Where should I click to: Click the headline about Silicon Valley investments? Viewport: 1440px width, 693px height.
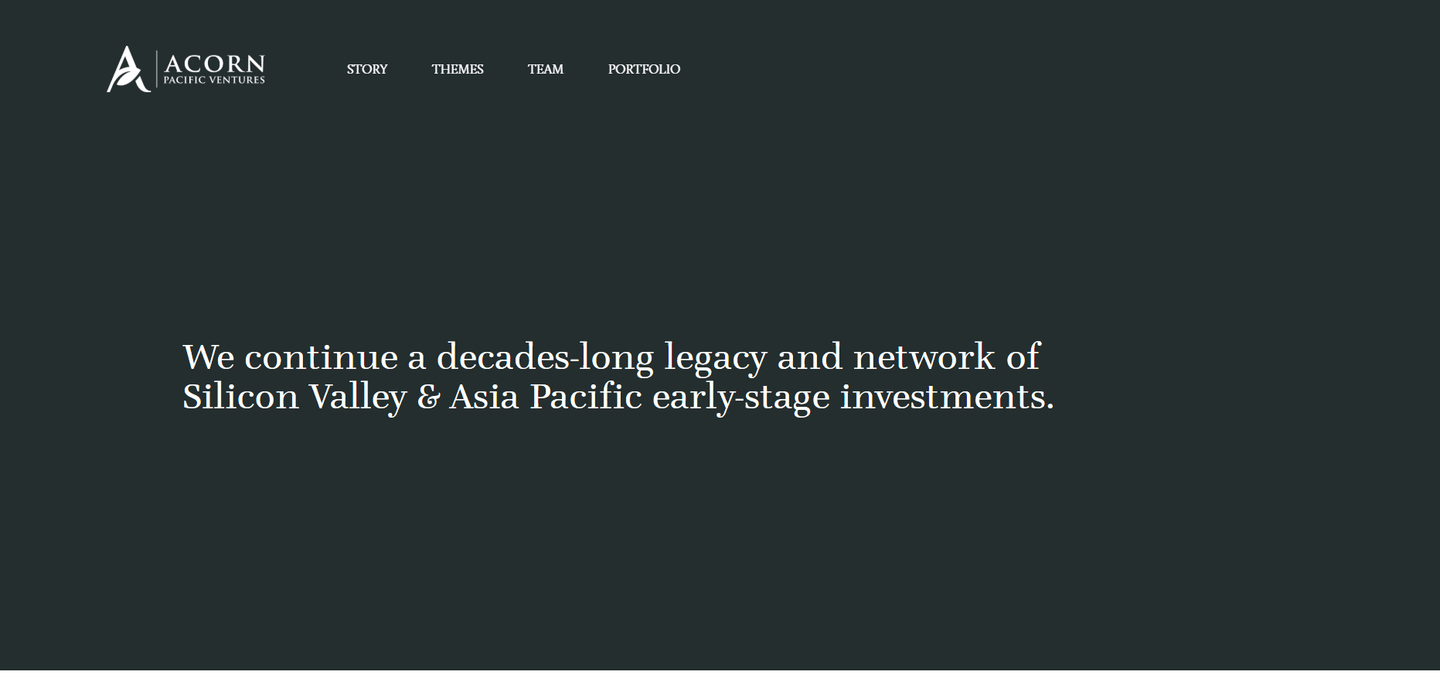[618, 376]
